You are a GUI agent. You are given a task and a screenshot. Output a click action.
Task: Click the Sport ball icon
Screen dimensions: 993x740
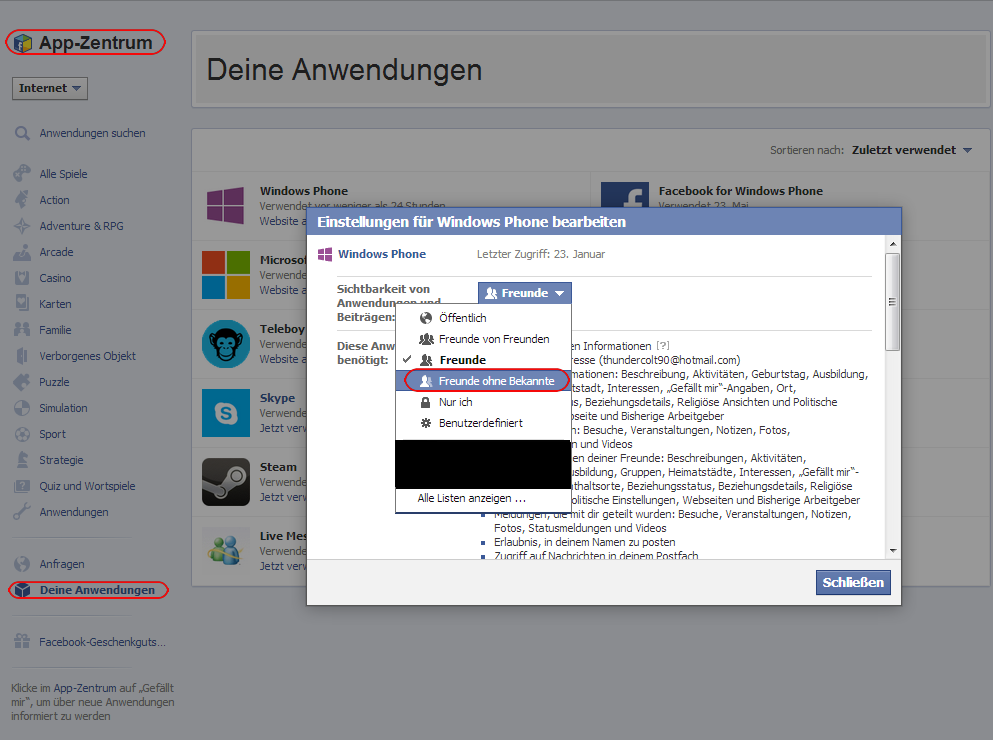(x=22, y=434)
